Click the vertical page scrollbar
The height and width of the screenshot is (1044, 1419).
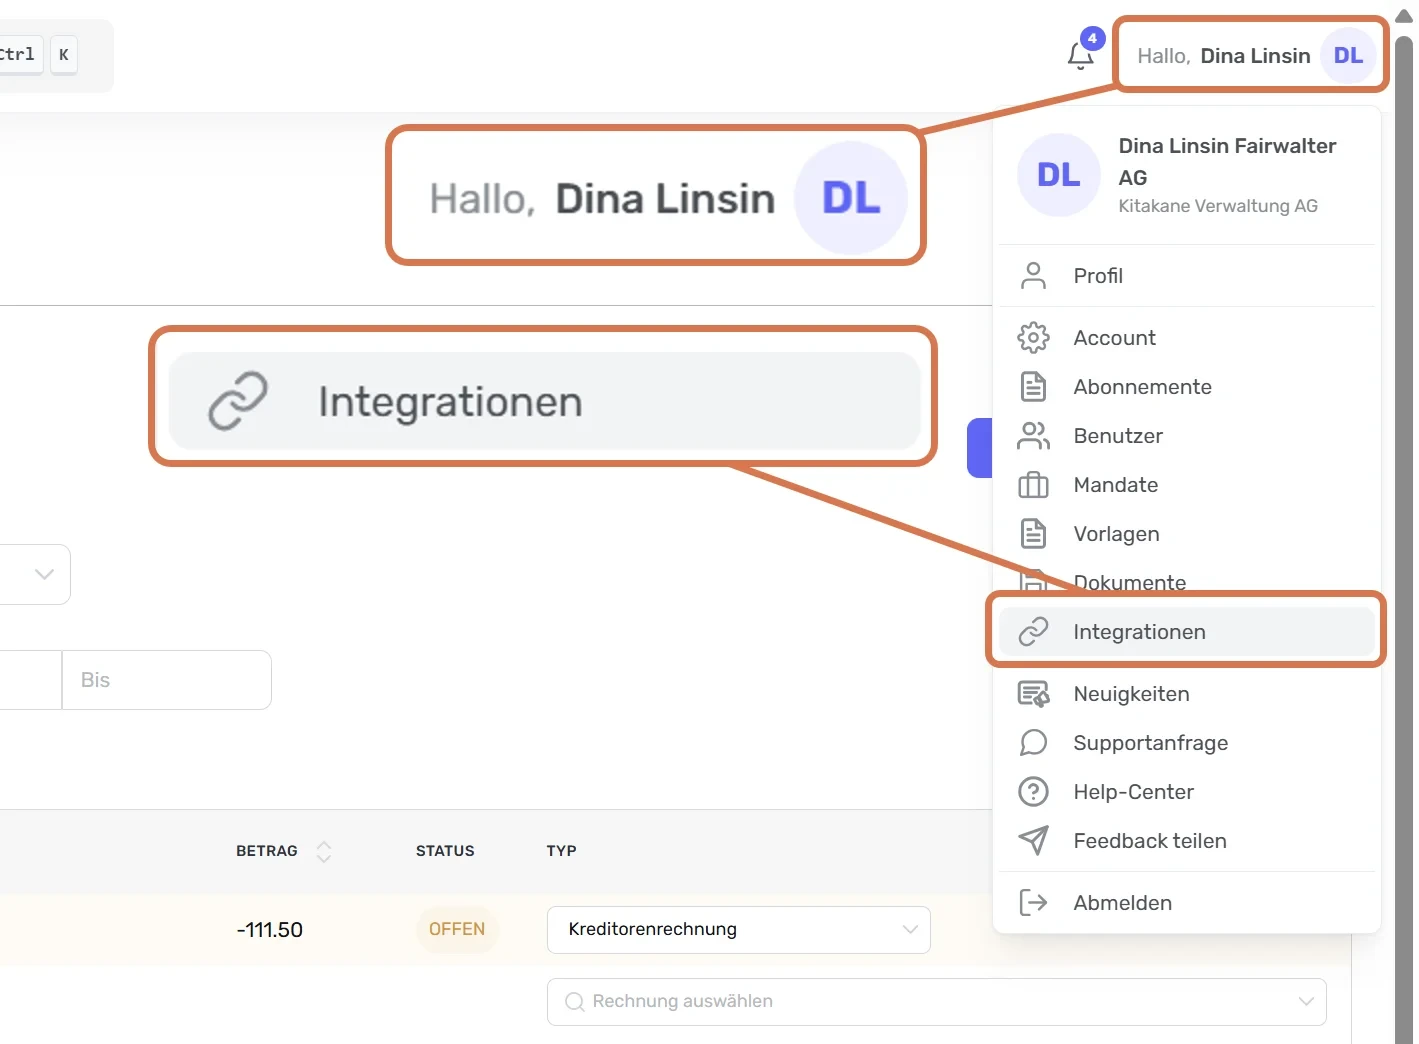(x=1404, y=540)
